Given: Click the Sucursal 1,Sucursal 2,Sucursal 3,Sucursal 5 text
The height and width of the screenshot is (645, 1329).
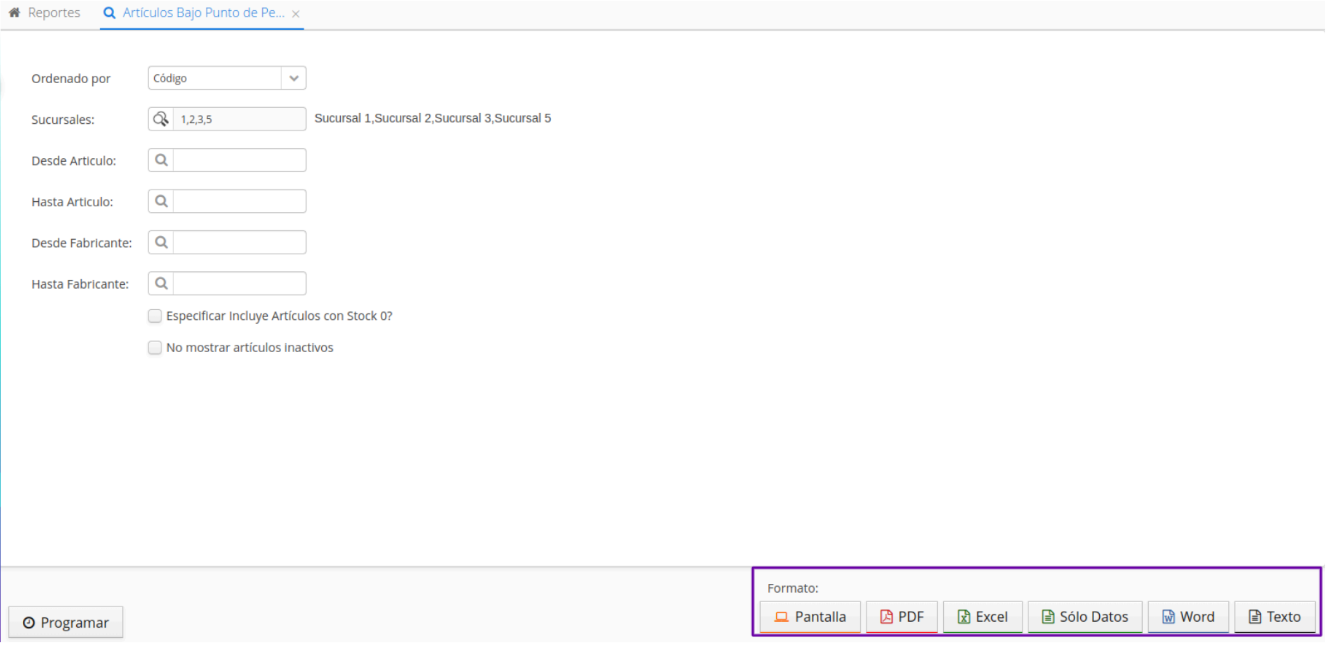Looking at the screenshot, I should tap(433, 118).
